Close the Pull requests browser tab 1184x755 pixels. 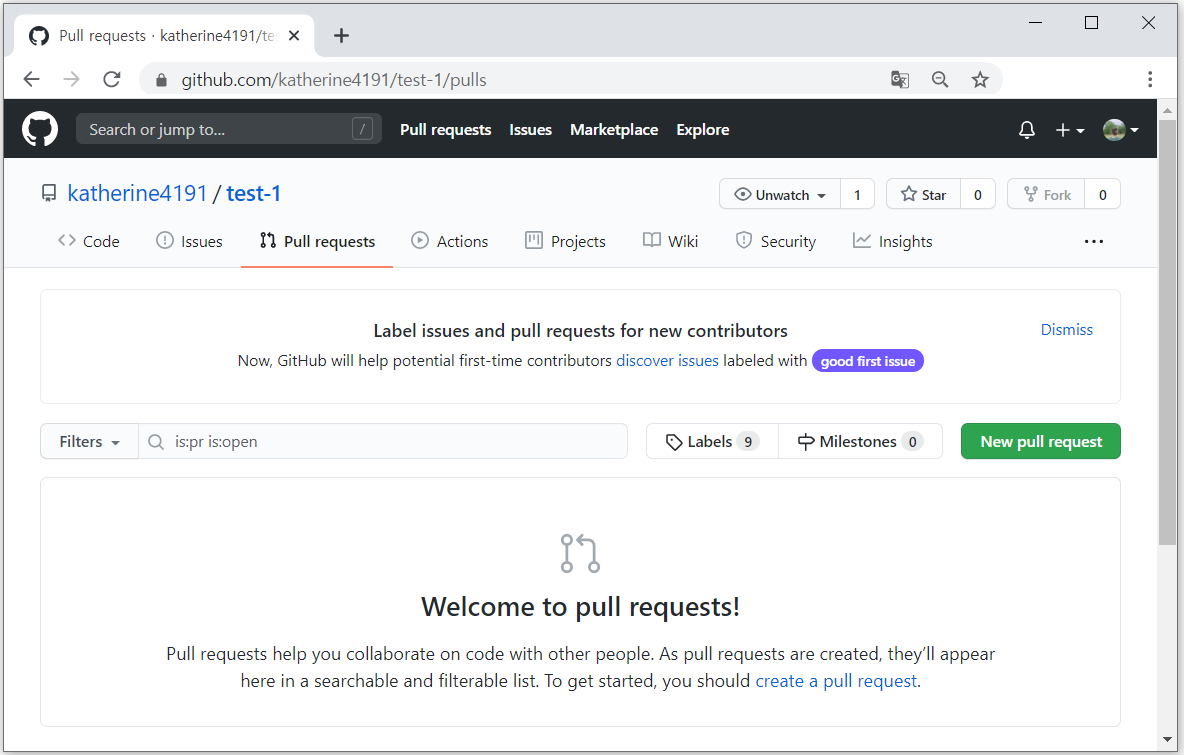[294, 35]
